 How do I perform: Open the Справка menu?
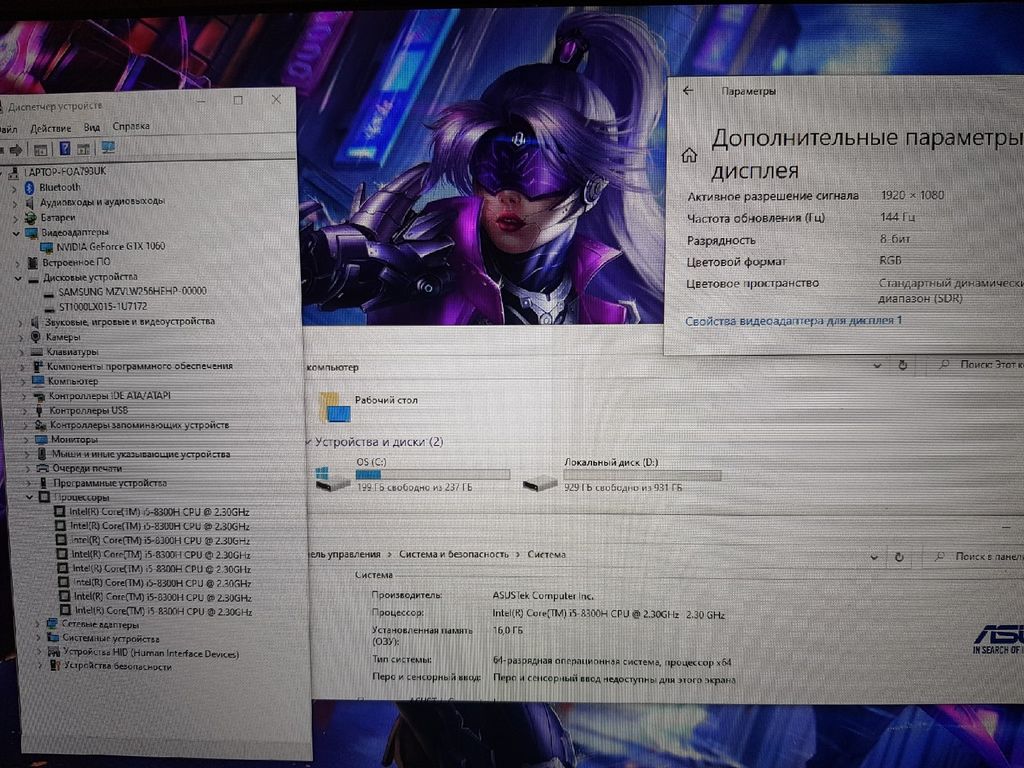[x=131, y=127]
